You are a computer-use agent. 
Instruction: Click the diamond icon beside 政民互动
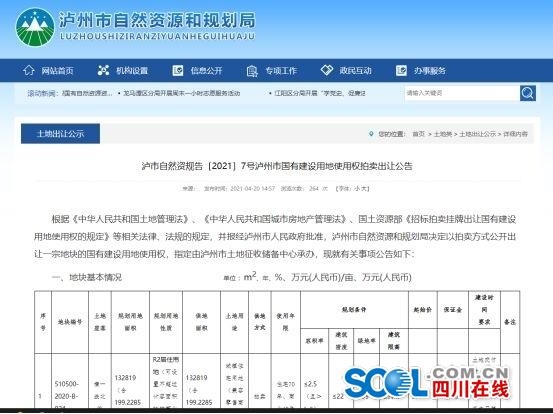(327, 70)
